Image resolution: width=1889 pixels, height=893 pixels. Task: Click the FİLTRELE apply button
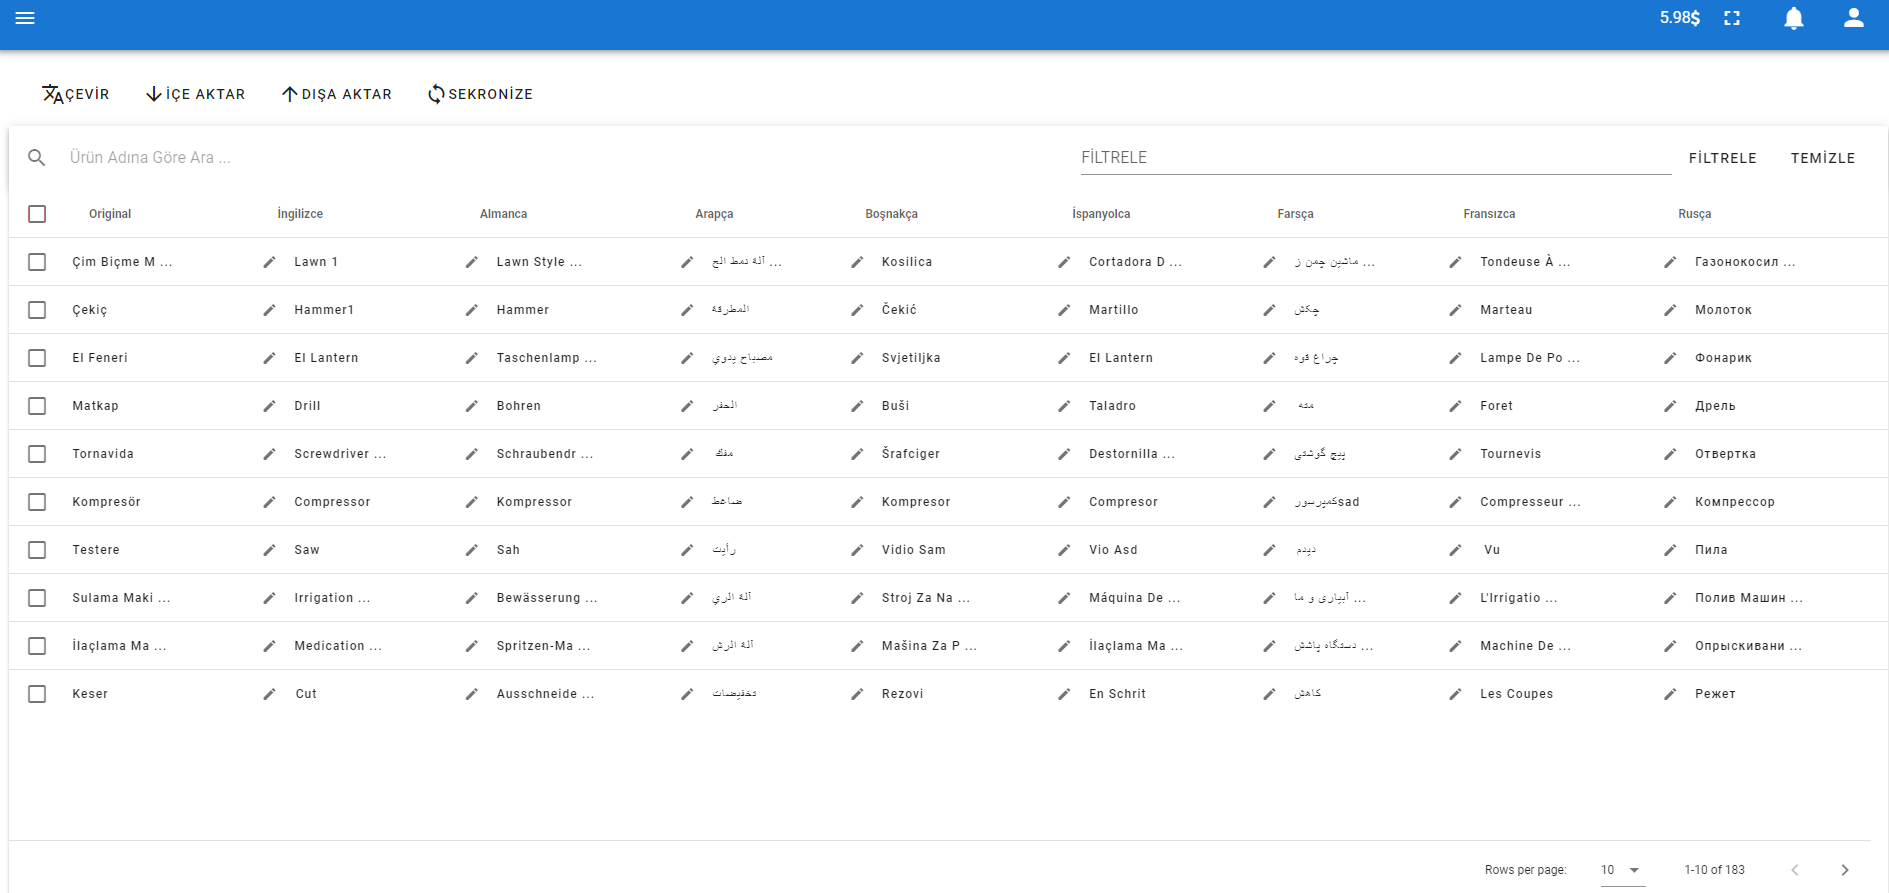point(1723,158)
